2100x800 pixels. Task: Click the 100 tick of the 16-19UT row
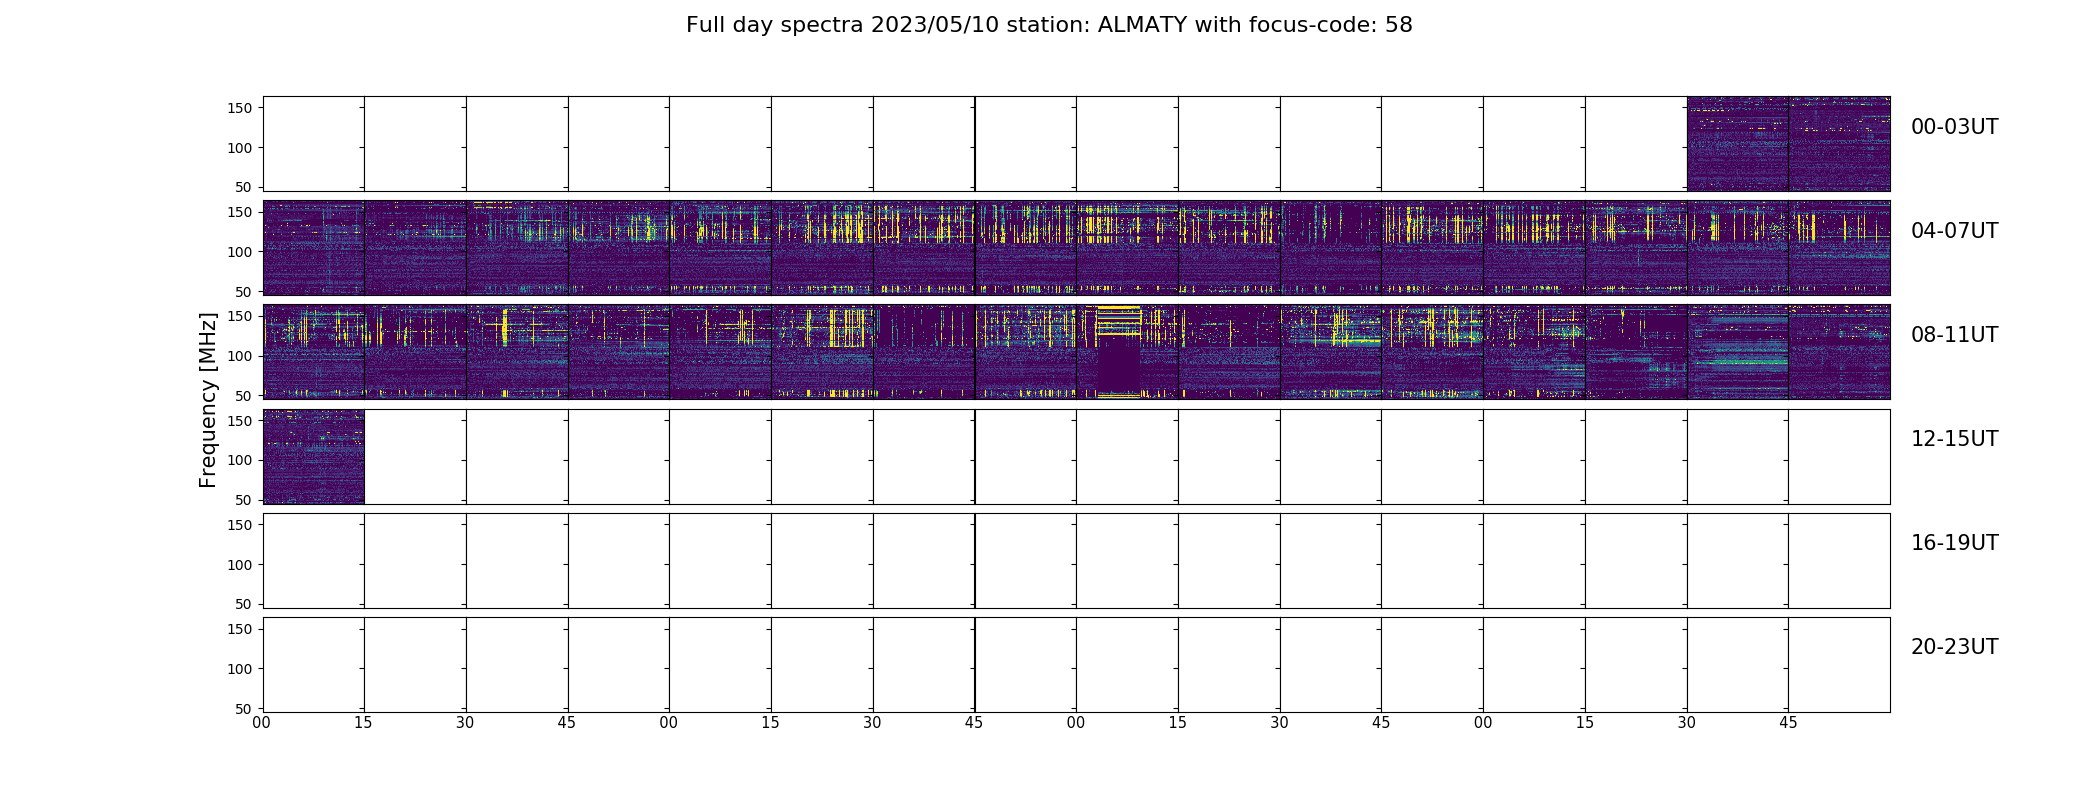pyautogui.click(x=241, y=564)
